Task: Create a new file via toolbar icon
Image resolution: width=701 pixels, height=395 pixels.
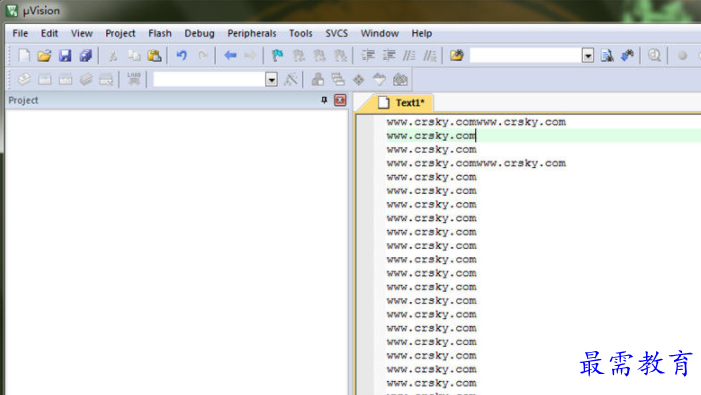Action: (x=24, y=55)
